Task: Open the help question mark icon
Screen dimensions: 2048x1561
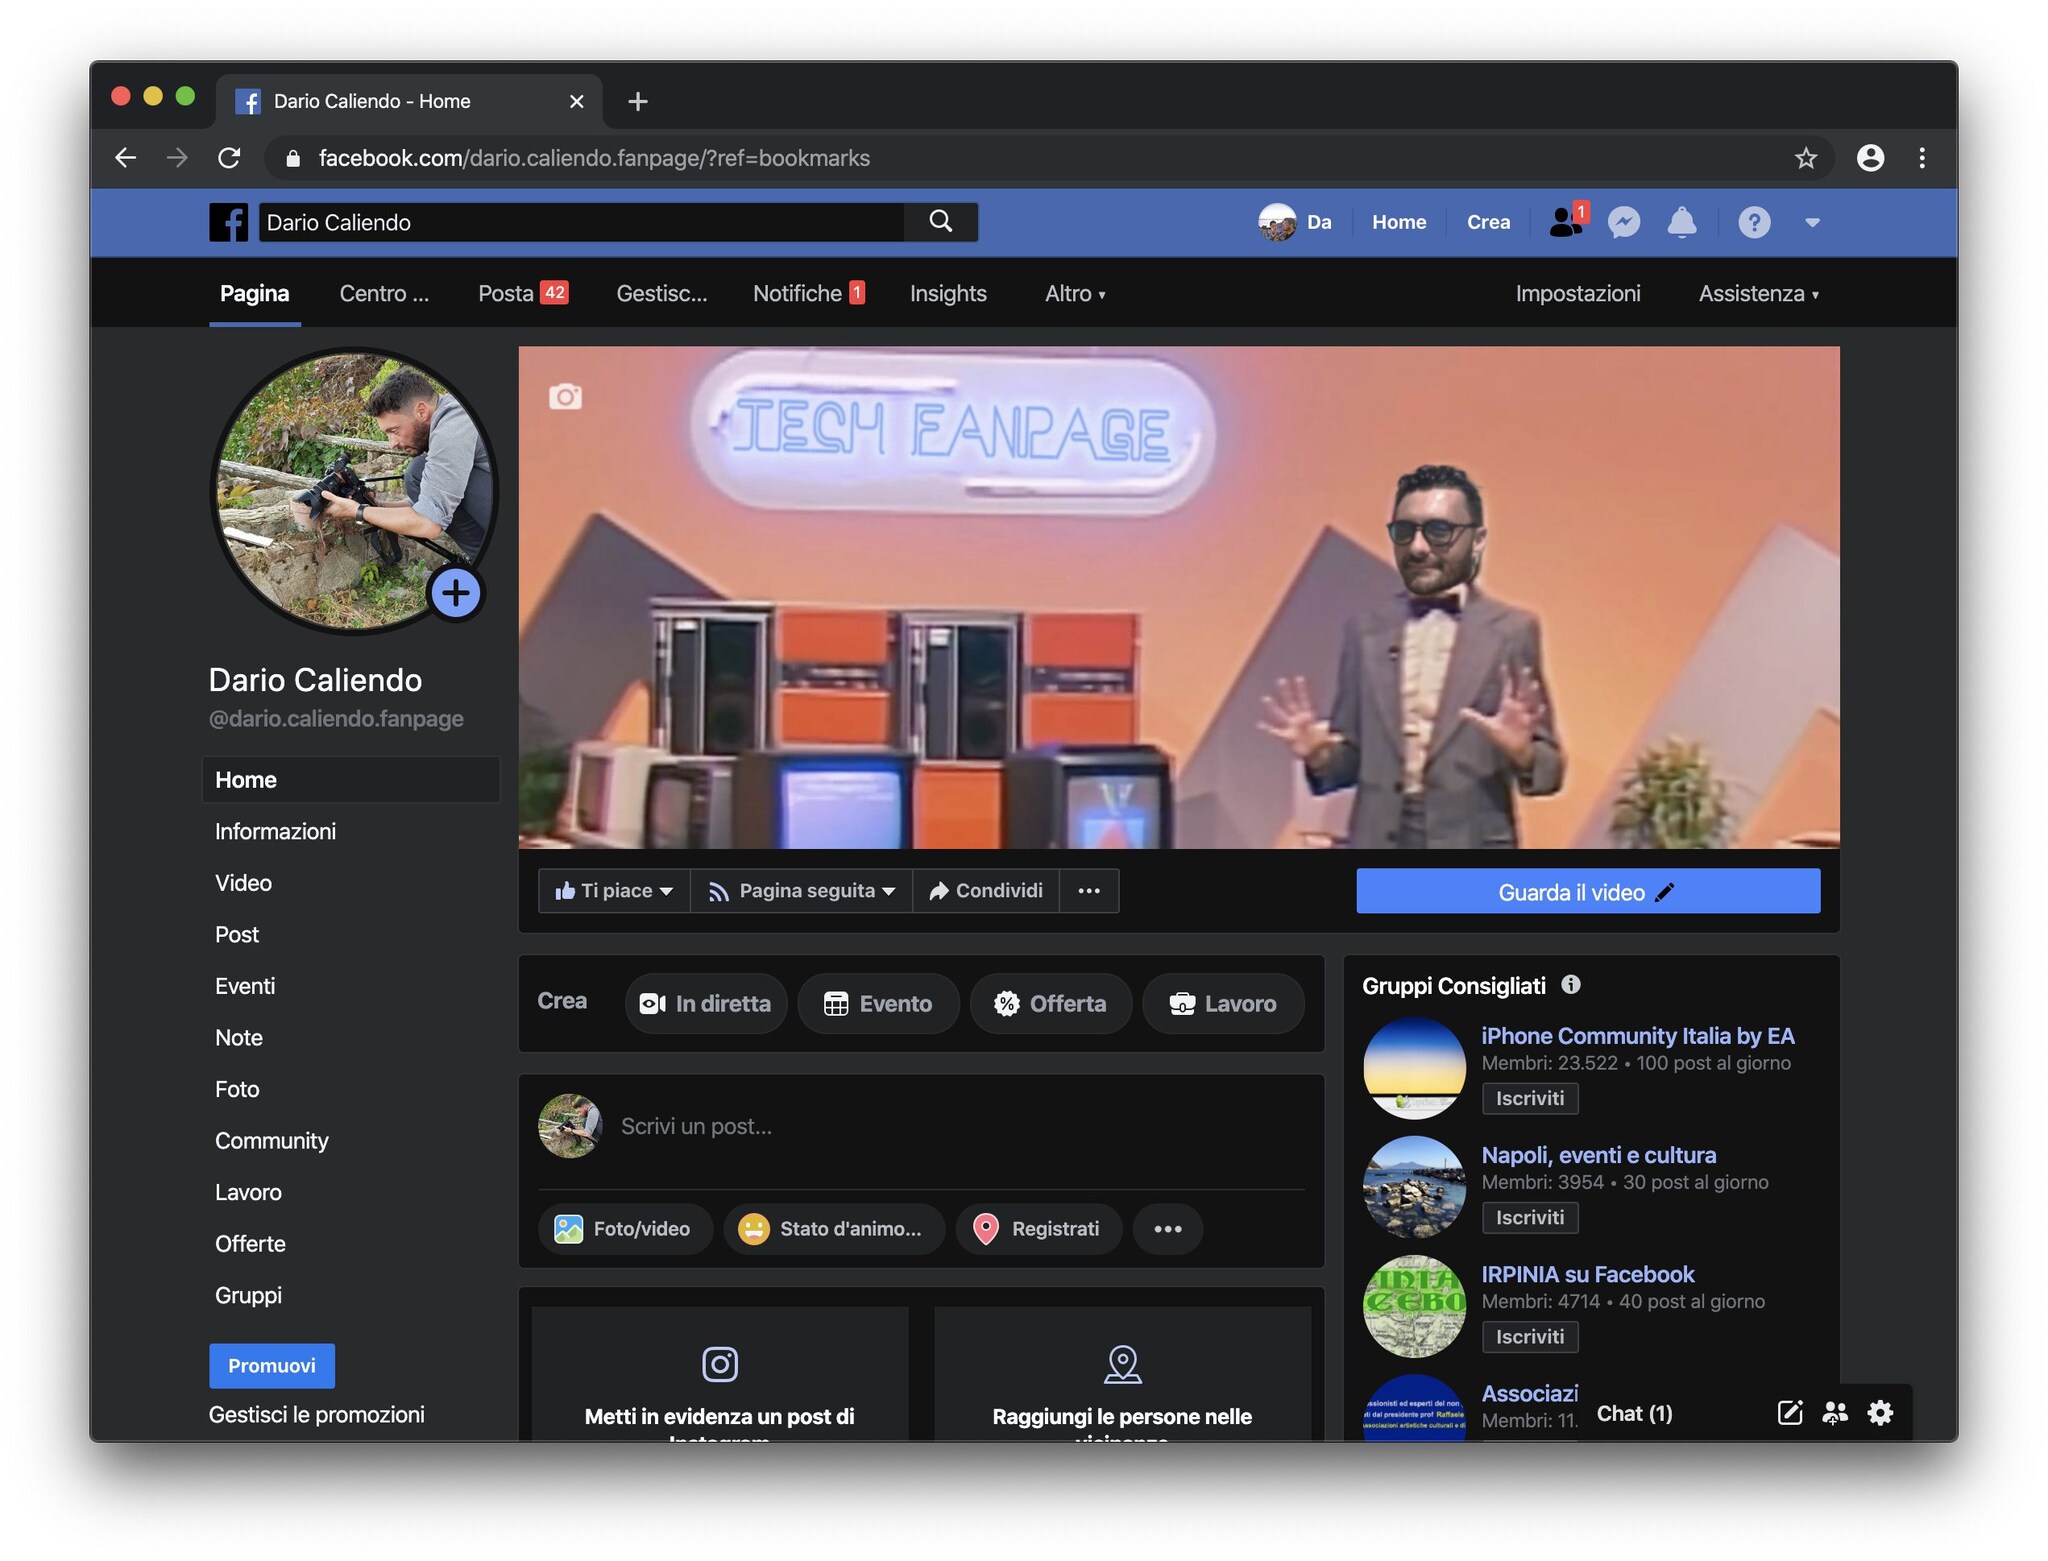Action: (1753, 222)
